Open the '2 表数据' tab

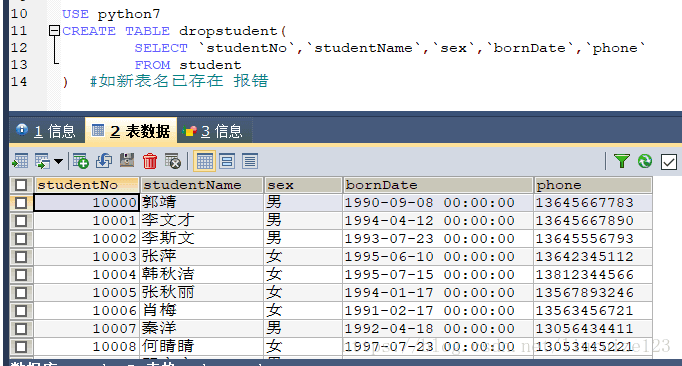pos(131,131)
